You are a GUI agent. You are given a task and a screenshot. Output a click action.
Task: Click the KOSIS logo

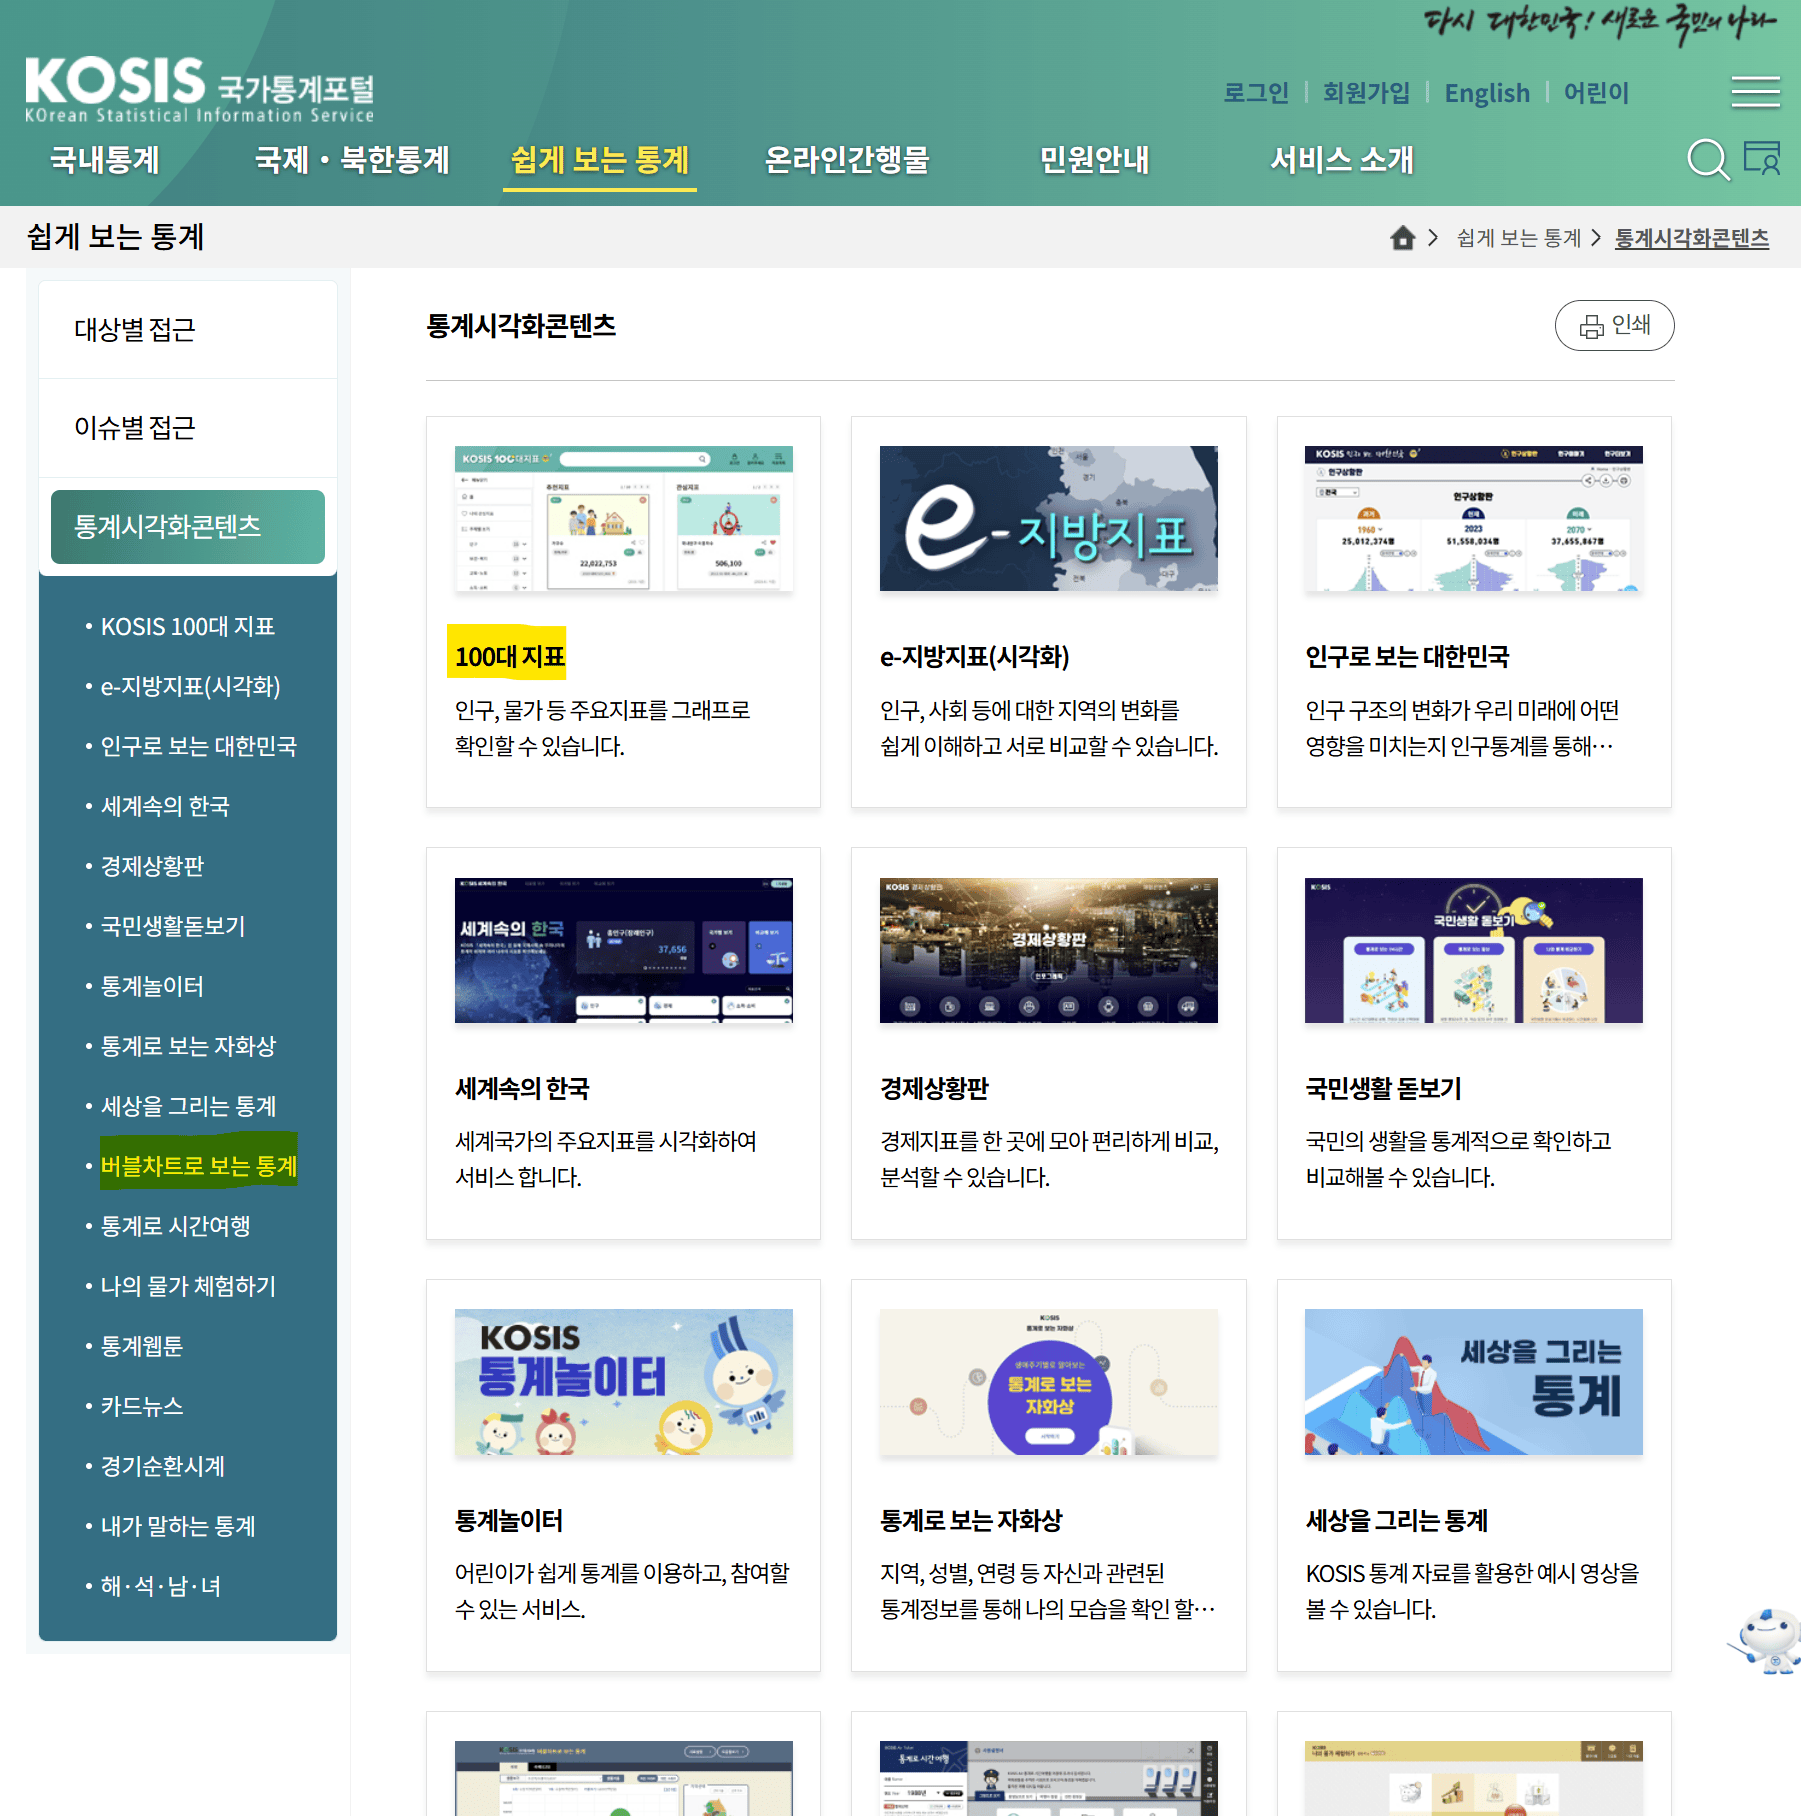click(199, 90)
